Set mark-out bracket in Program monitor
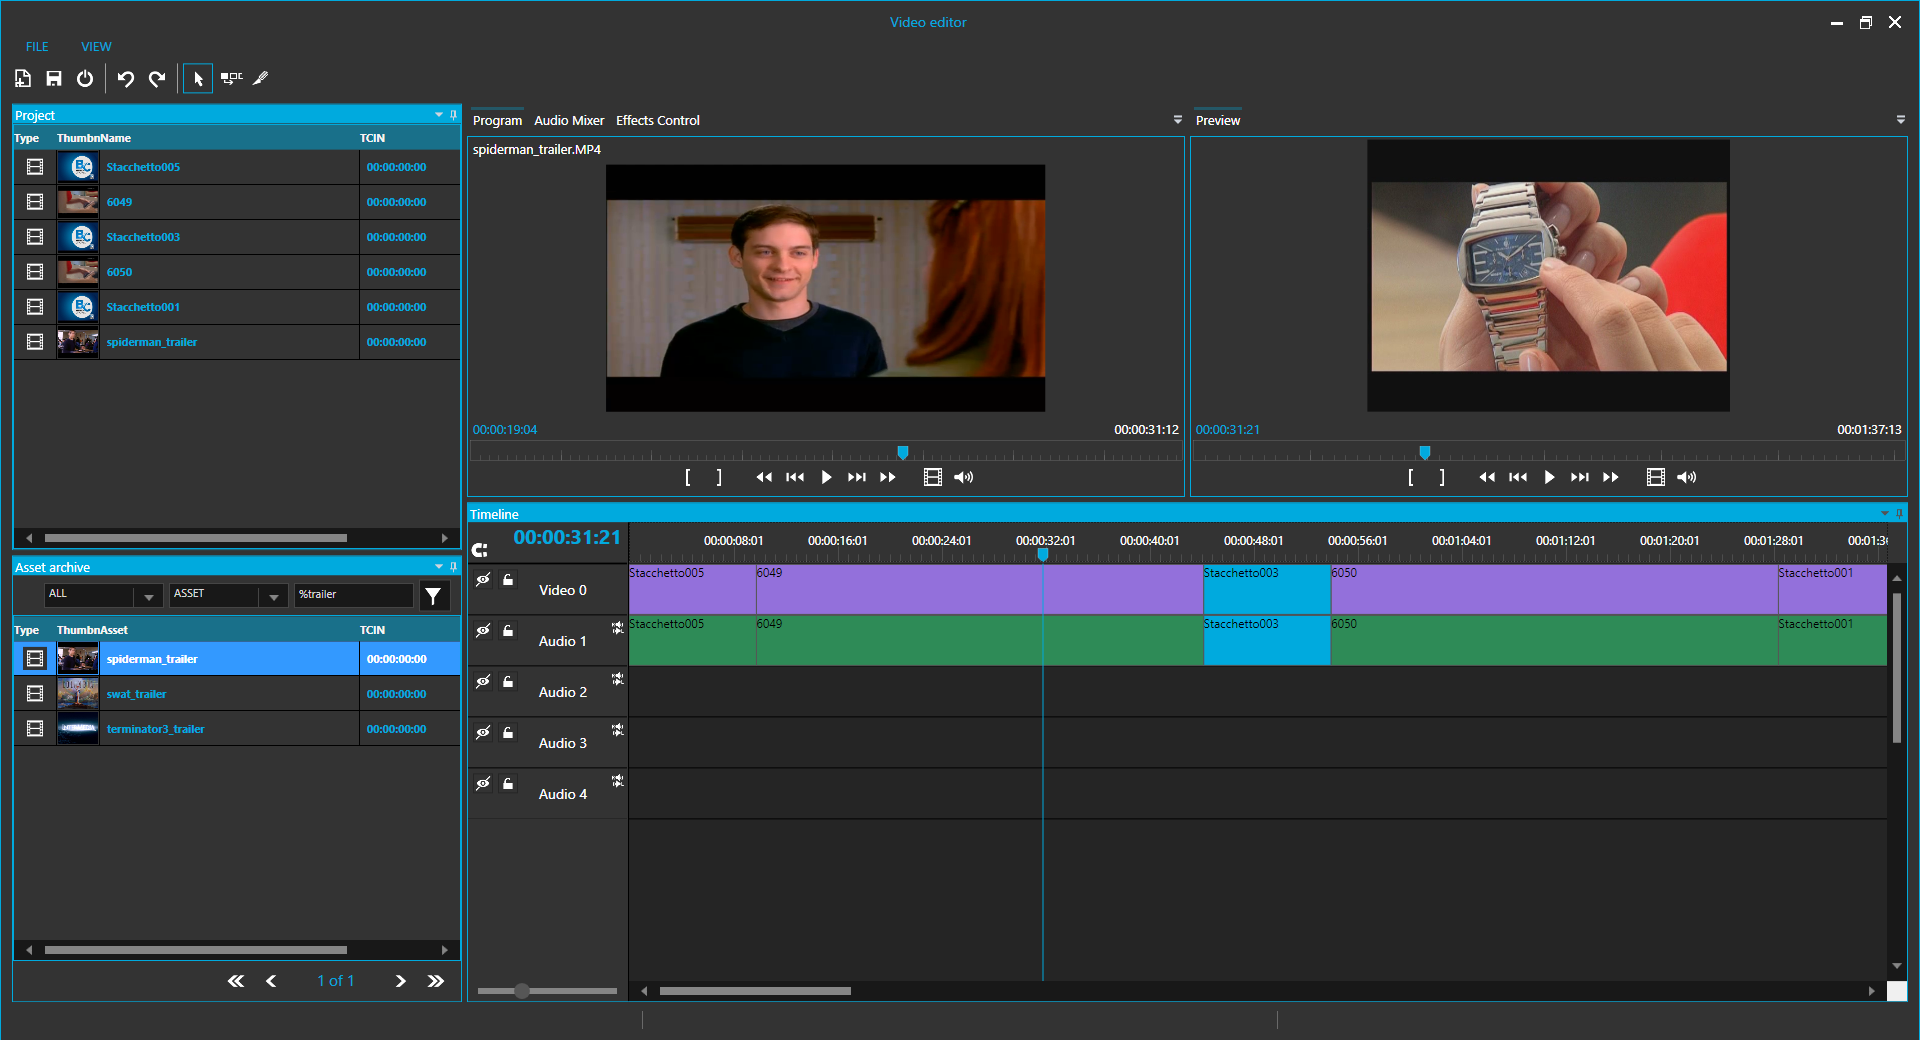The height and width of the screenshot is (1040, 1920). pos(719,477)
